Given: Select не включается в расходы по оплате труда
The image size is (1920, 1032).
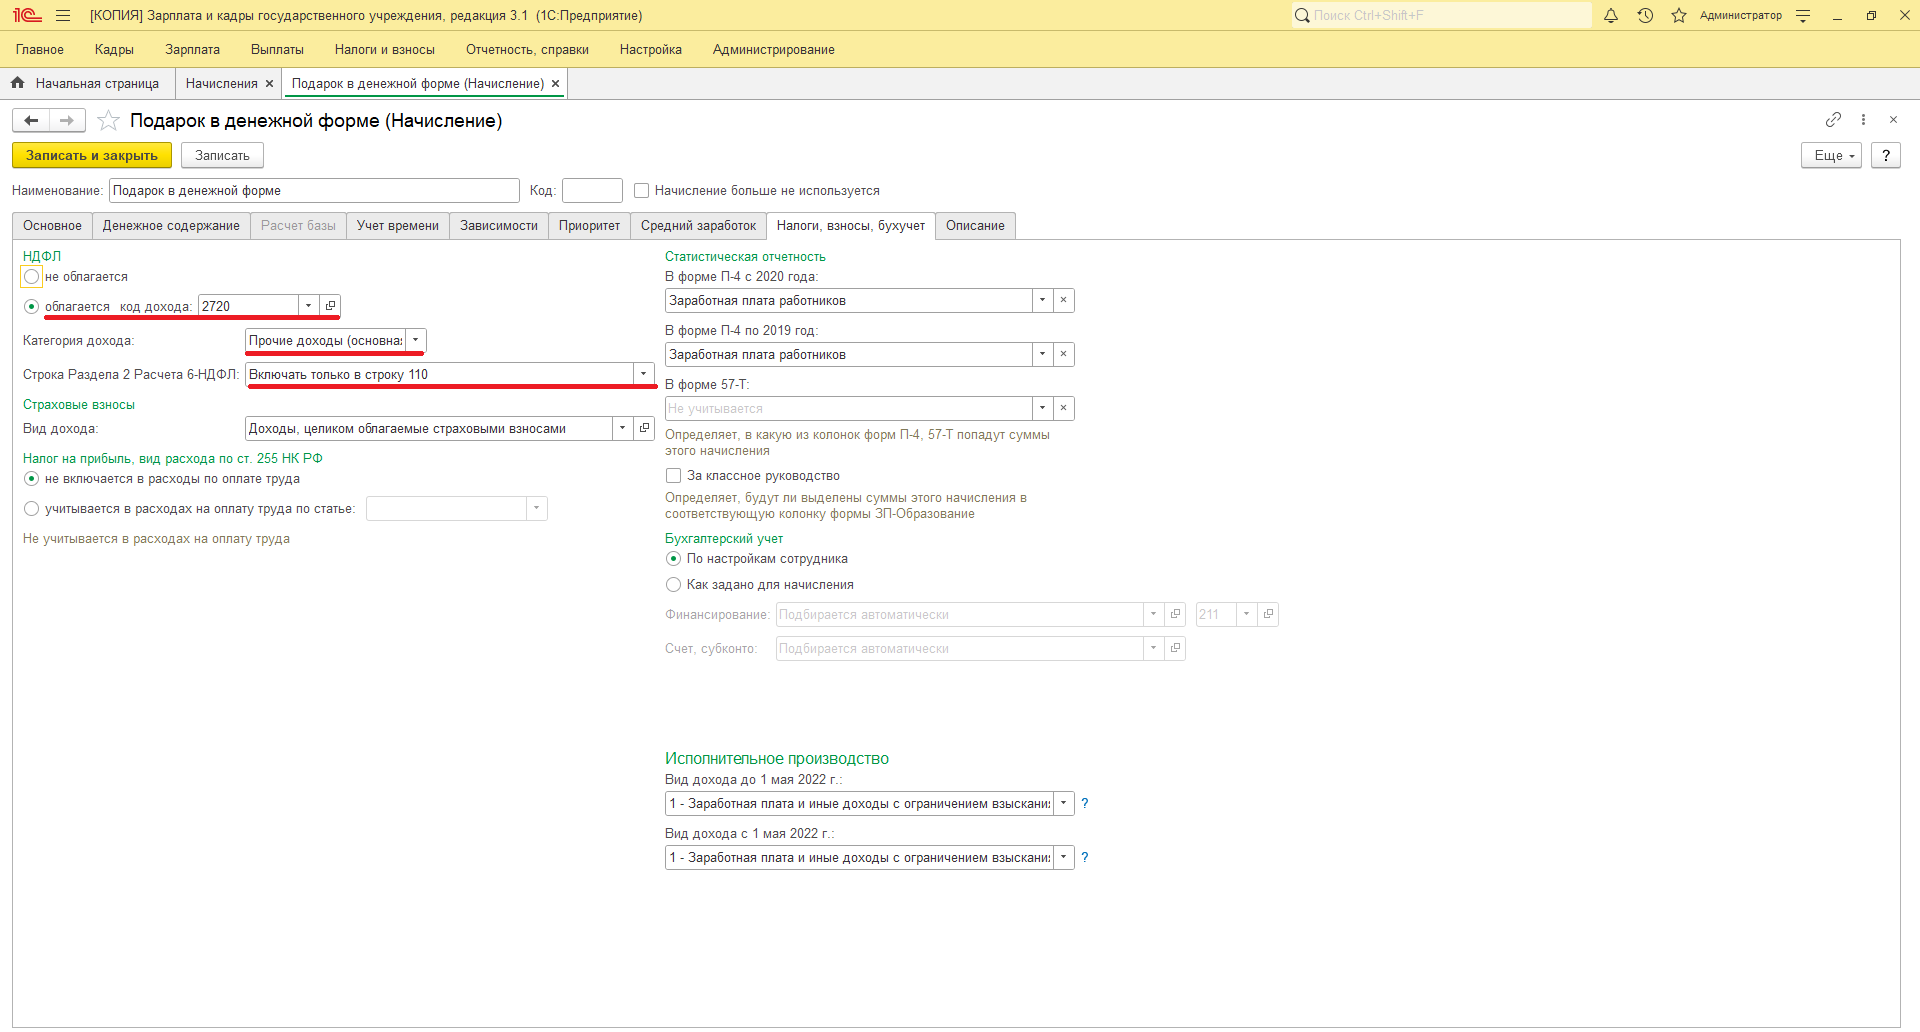Looking at the screenshot, I should tap(31, 479).
